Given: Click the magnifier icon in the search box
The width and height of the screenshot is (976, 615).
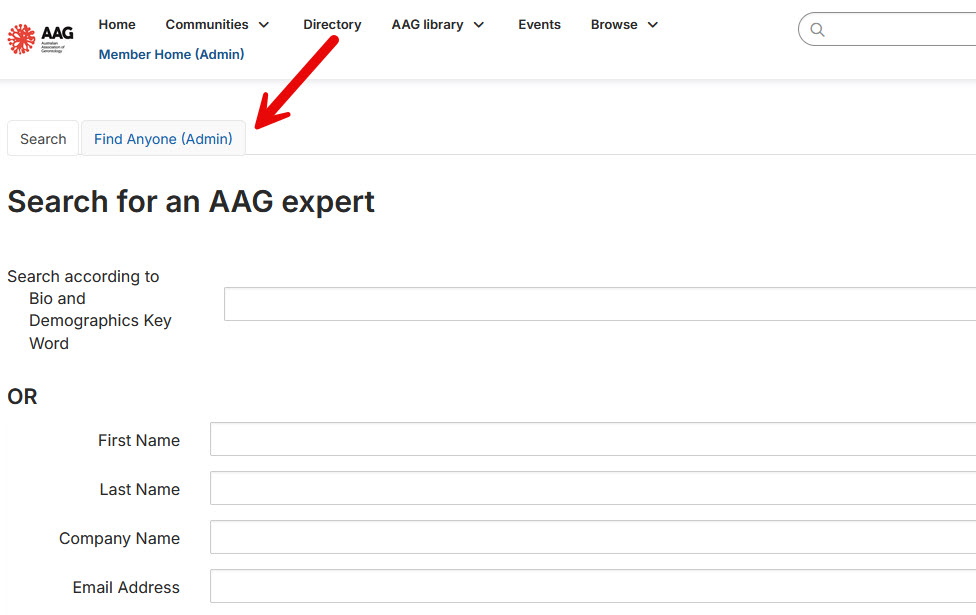Looking at the screenshot, I should [x=817, y=29].
